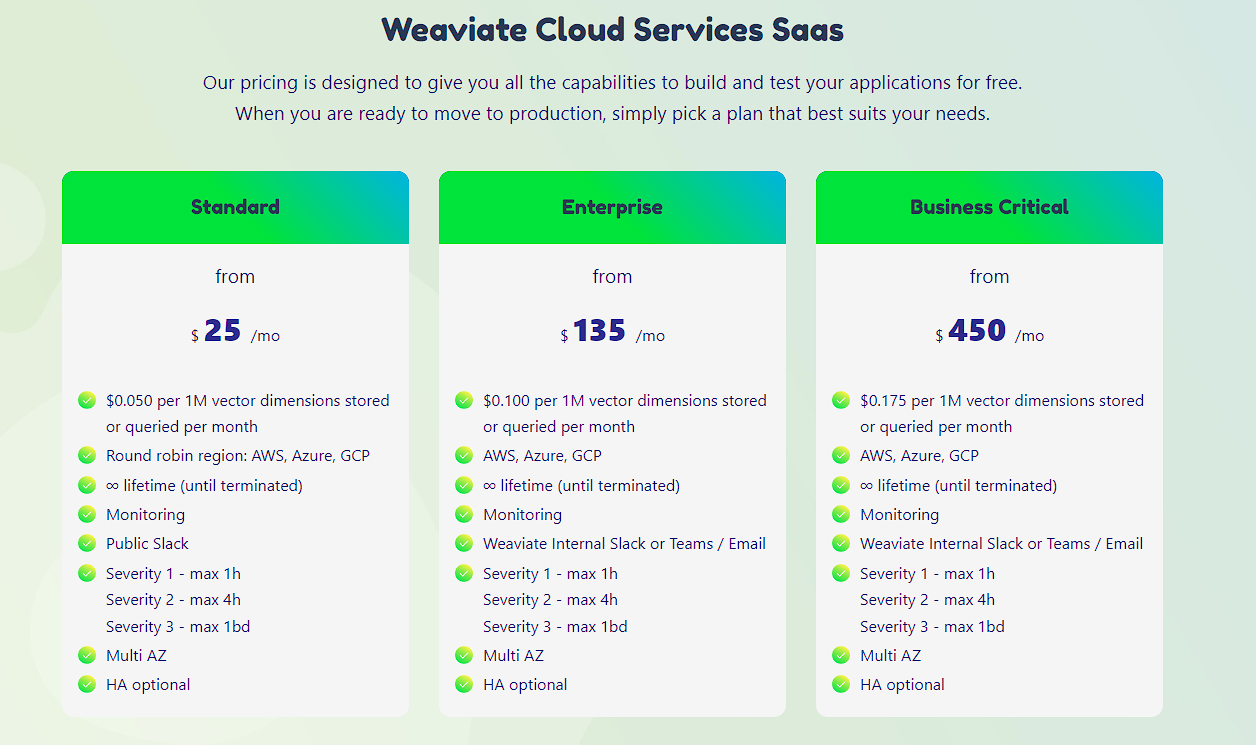
Task: Click the checkmark beside Business Critical's AWS, Azure, GCP
Action: (841, 455)
